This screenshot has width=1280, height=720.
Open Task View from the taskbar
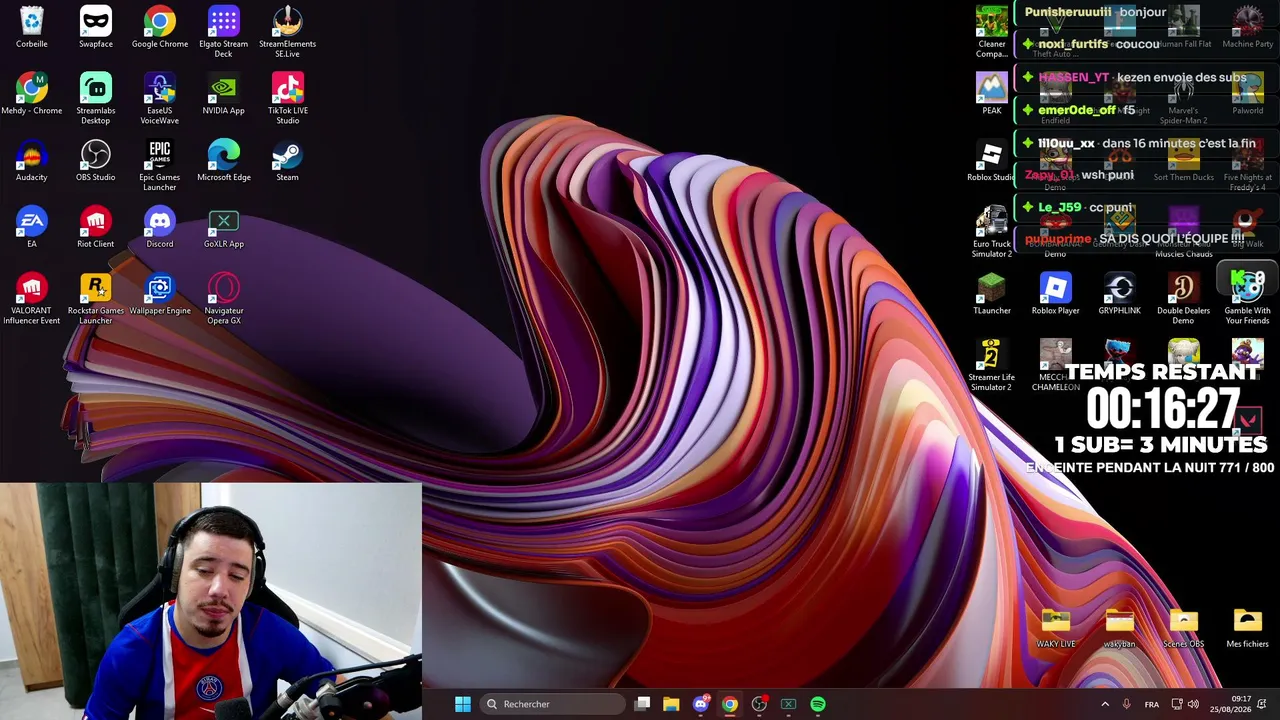(642, 704)
